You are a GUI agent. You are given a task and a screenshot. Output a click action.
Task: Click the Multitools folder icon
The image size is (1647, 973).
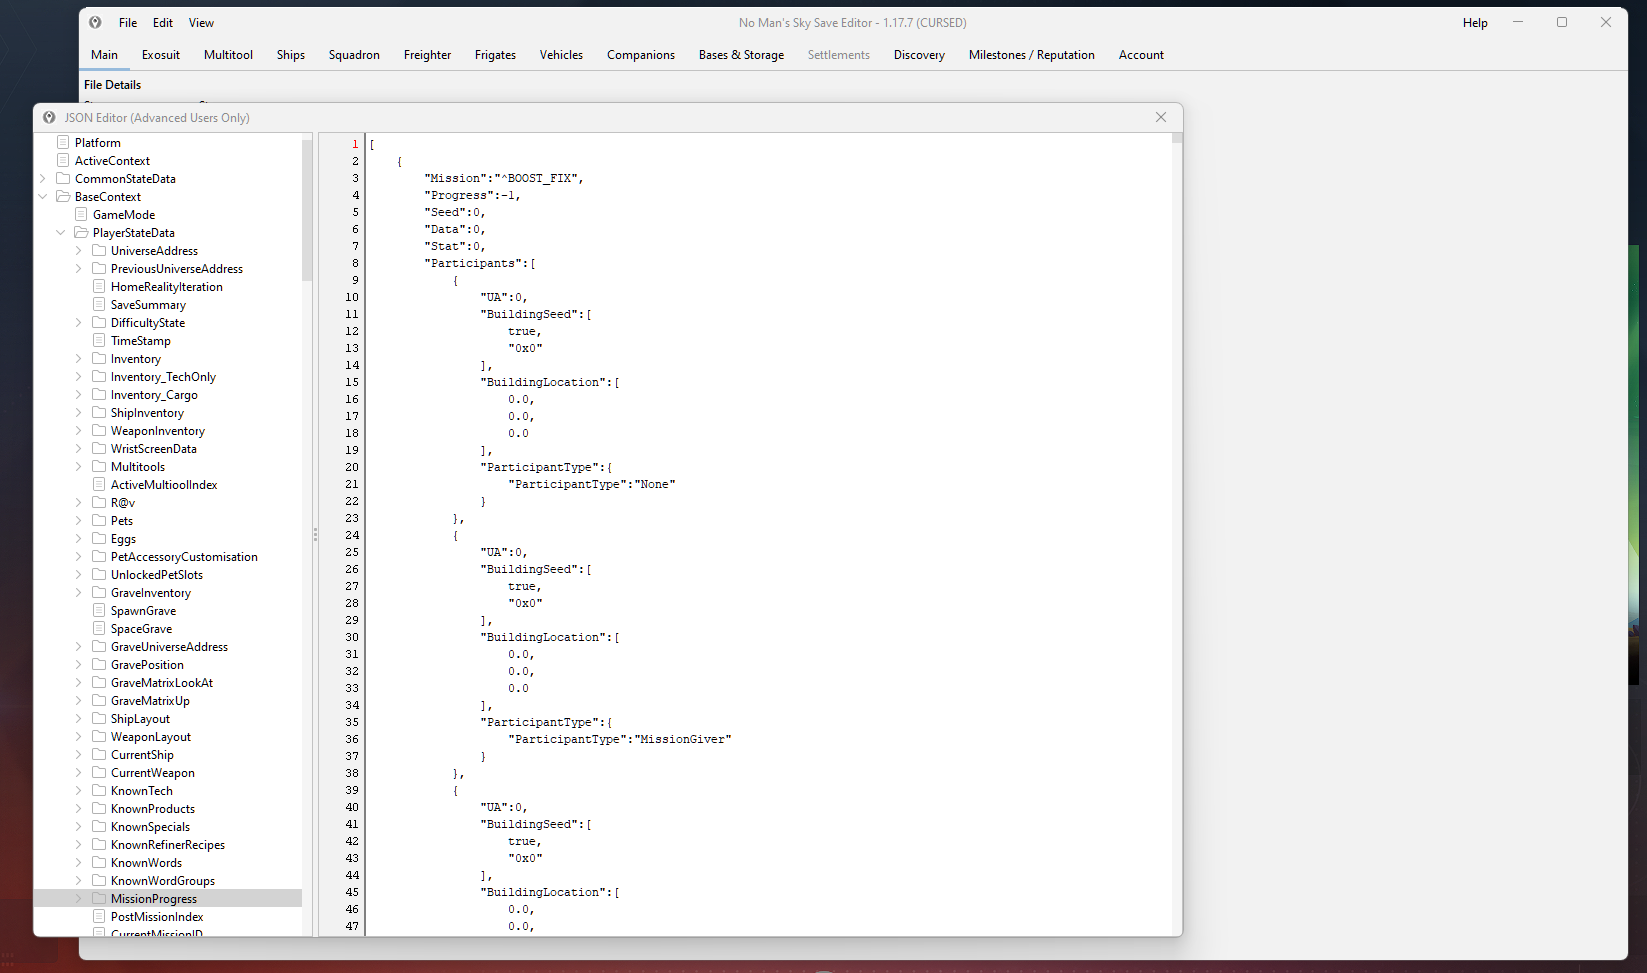click(x=99, y=466)
